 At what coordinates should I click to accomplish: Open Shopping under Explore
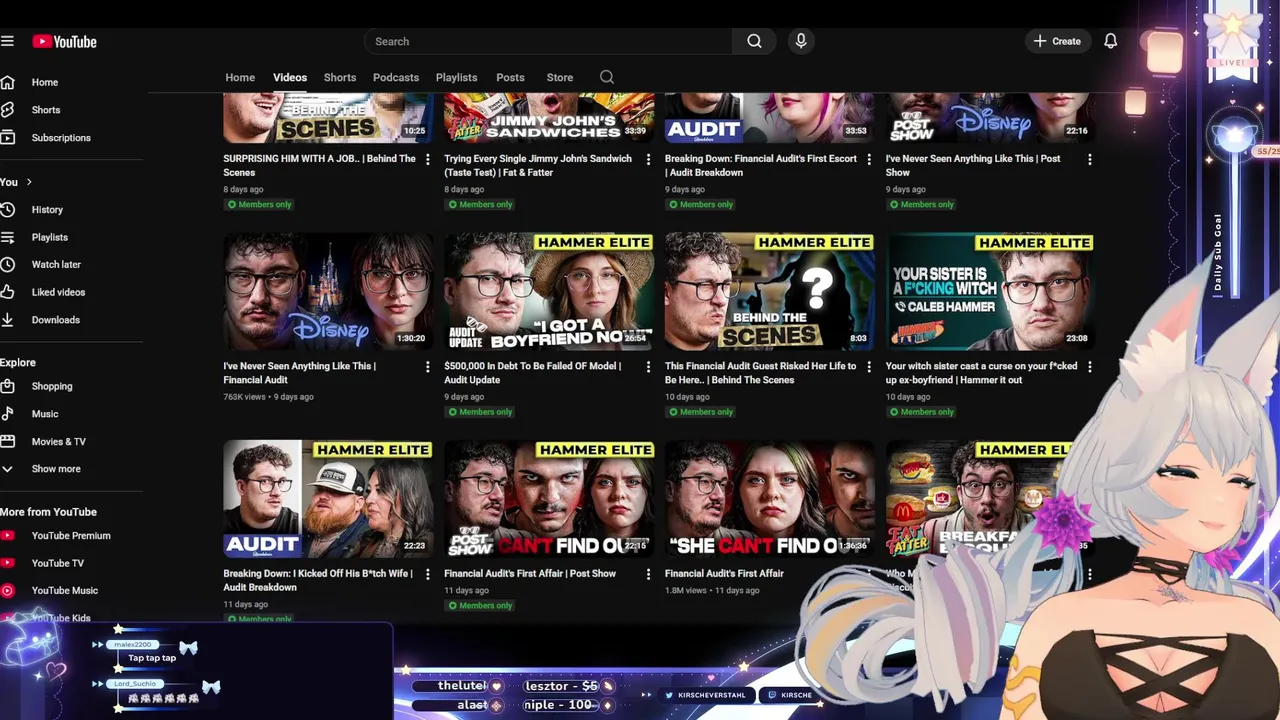(52, 386)
